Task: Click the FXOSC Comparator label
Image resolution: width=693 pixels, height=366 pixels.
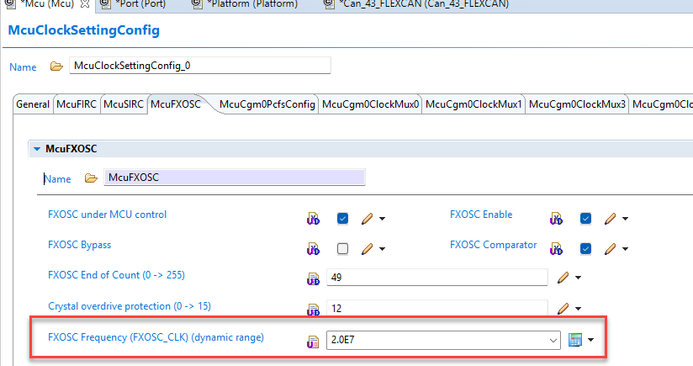Action: pos(493,245)
